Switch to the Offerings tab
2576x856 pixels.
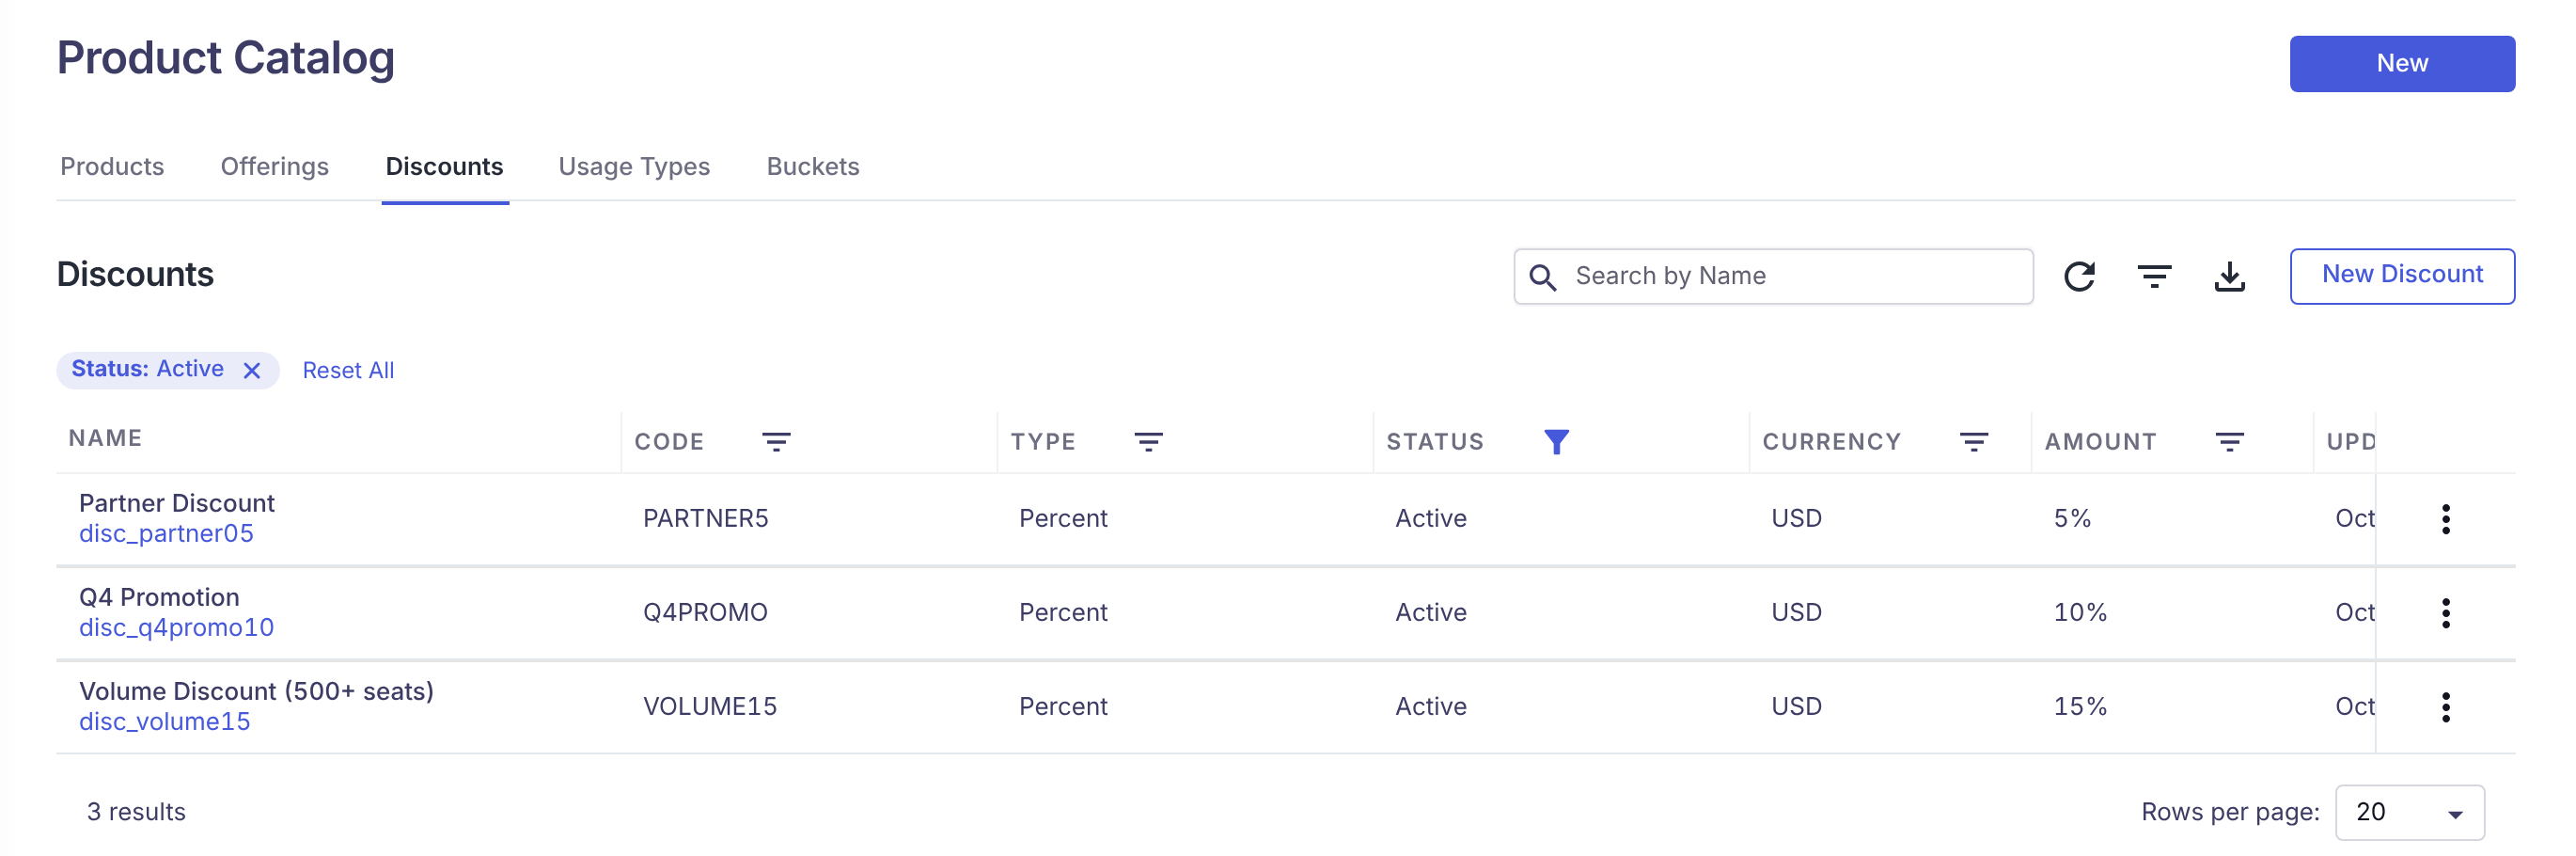pyautogui.click(x=274, y=166)
